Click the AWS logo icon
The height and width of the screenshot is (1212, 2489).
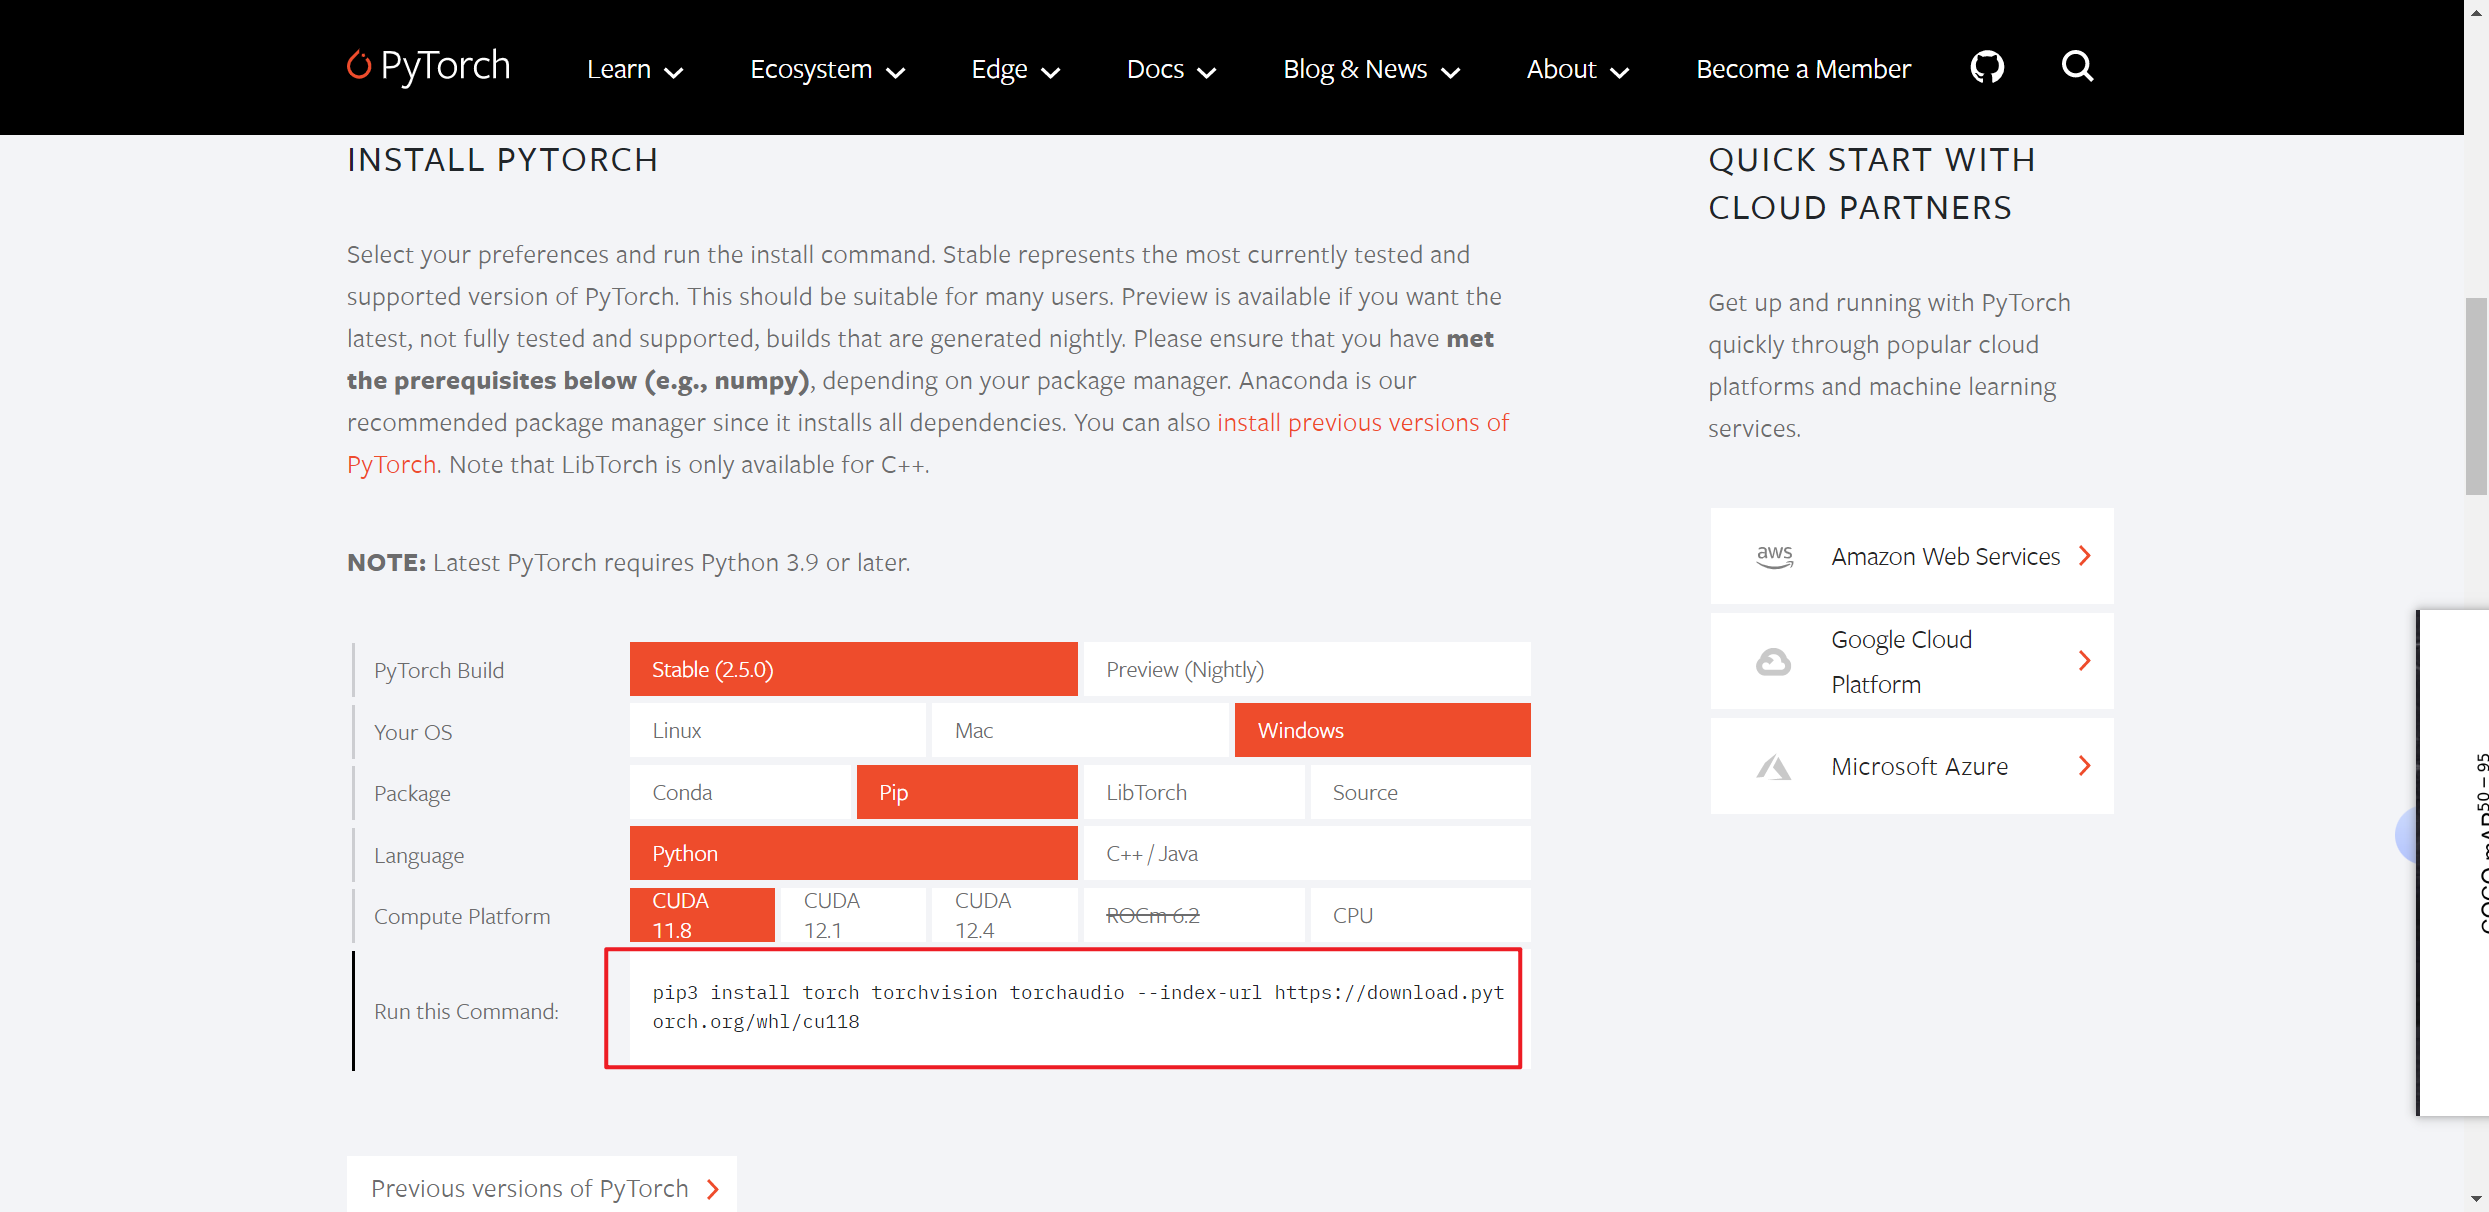pyautogui.click(x=1774, y=556)
